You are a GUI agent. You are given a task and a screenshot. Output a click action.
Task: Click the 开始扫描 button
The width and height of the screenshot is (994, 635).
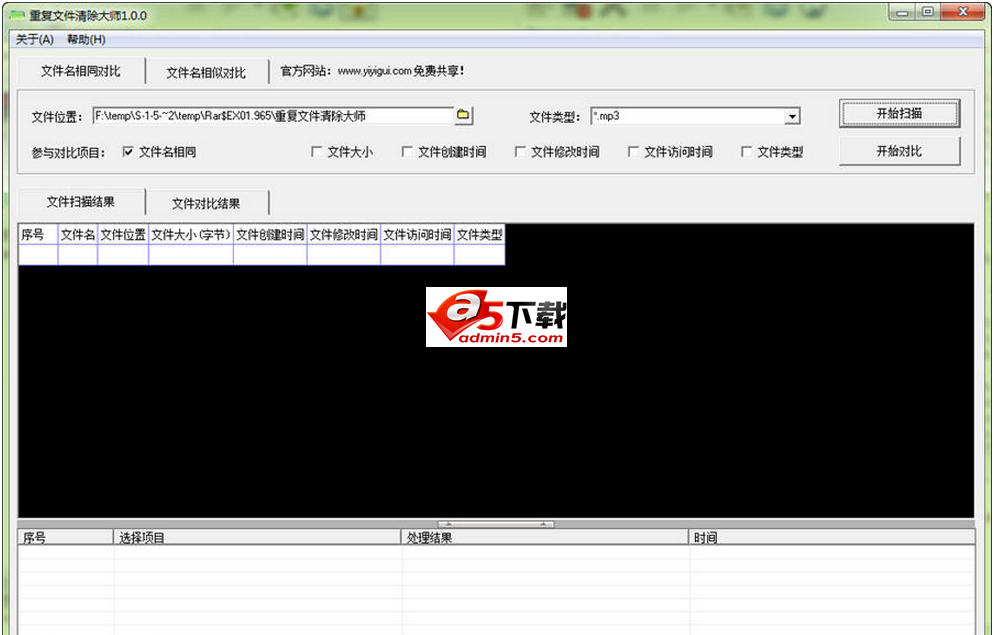(899, 113)
